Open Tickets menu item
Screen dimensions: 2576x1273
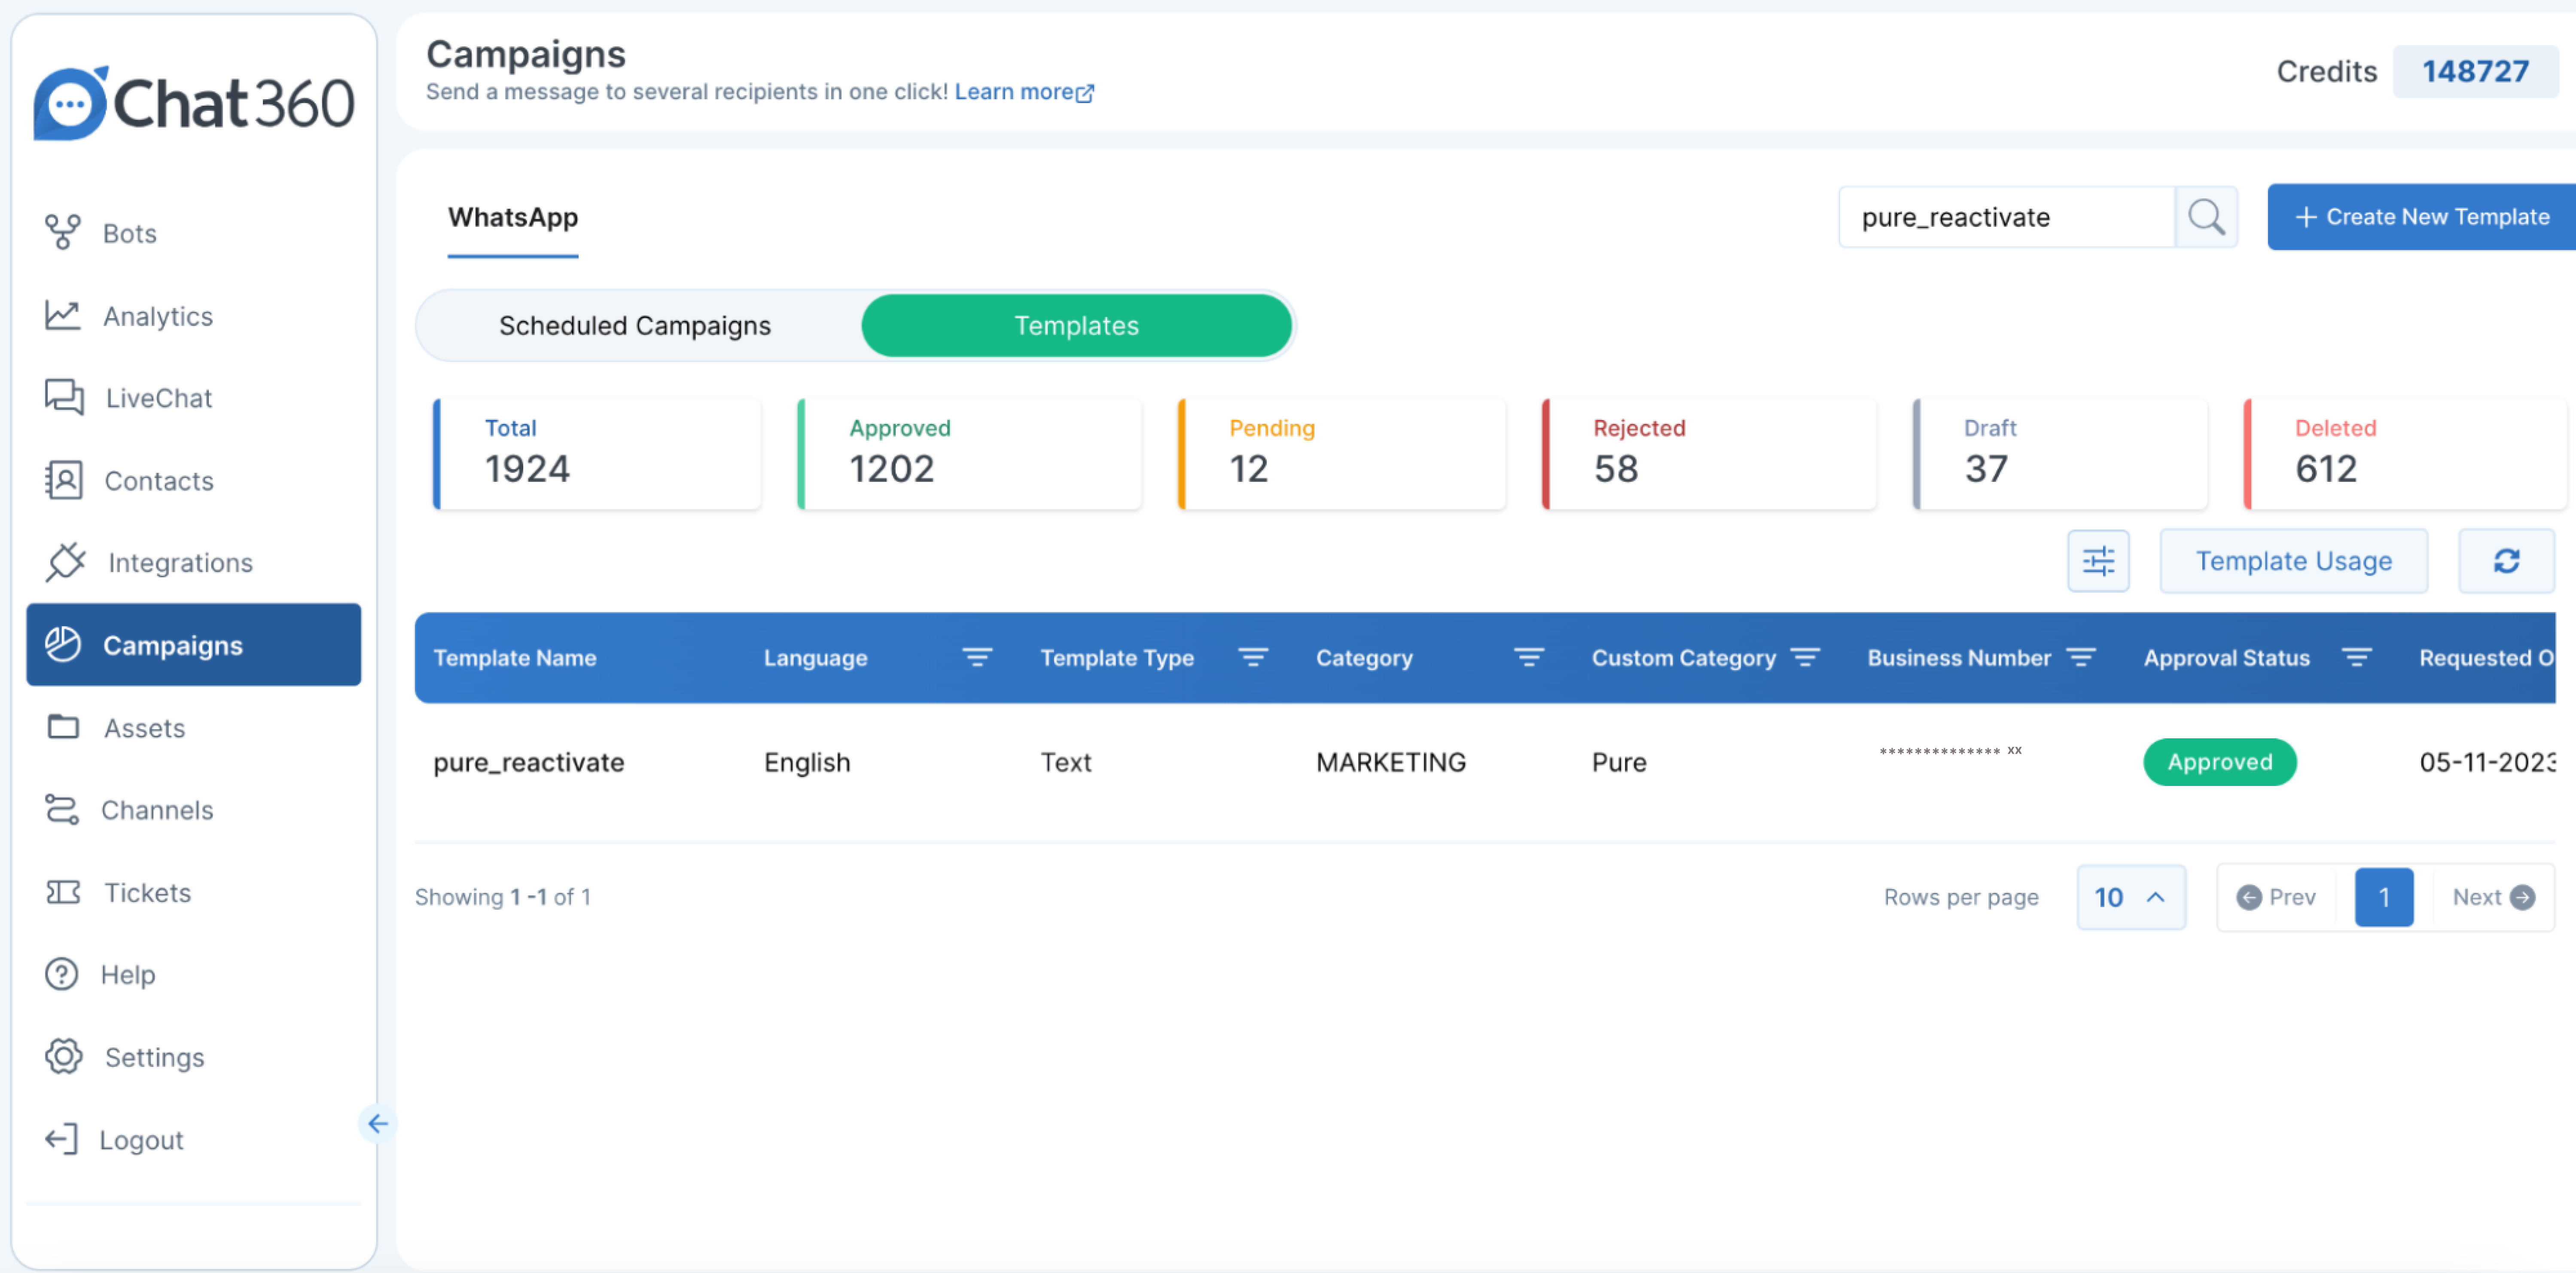pyautogui.click(x=148, y=892)
